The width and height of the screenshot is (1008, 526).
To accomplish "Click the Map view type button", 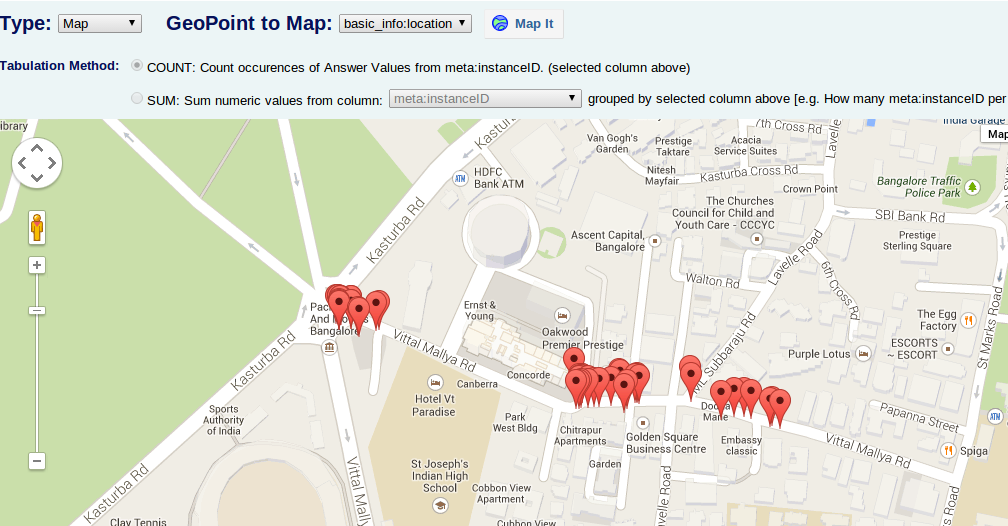I will (994, 134).
